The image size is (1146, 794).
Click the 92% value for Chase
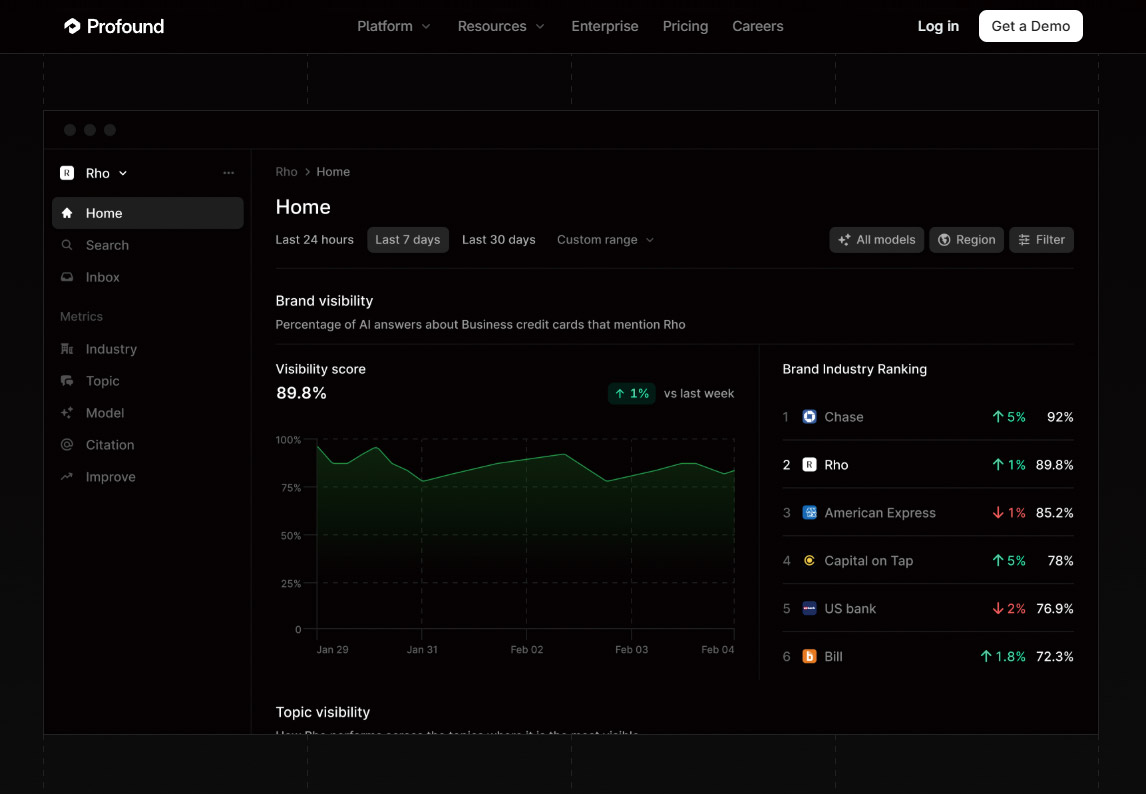click(1060, 417)
